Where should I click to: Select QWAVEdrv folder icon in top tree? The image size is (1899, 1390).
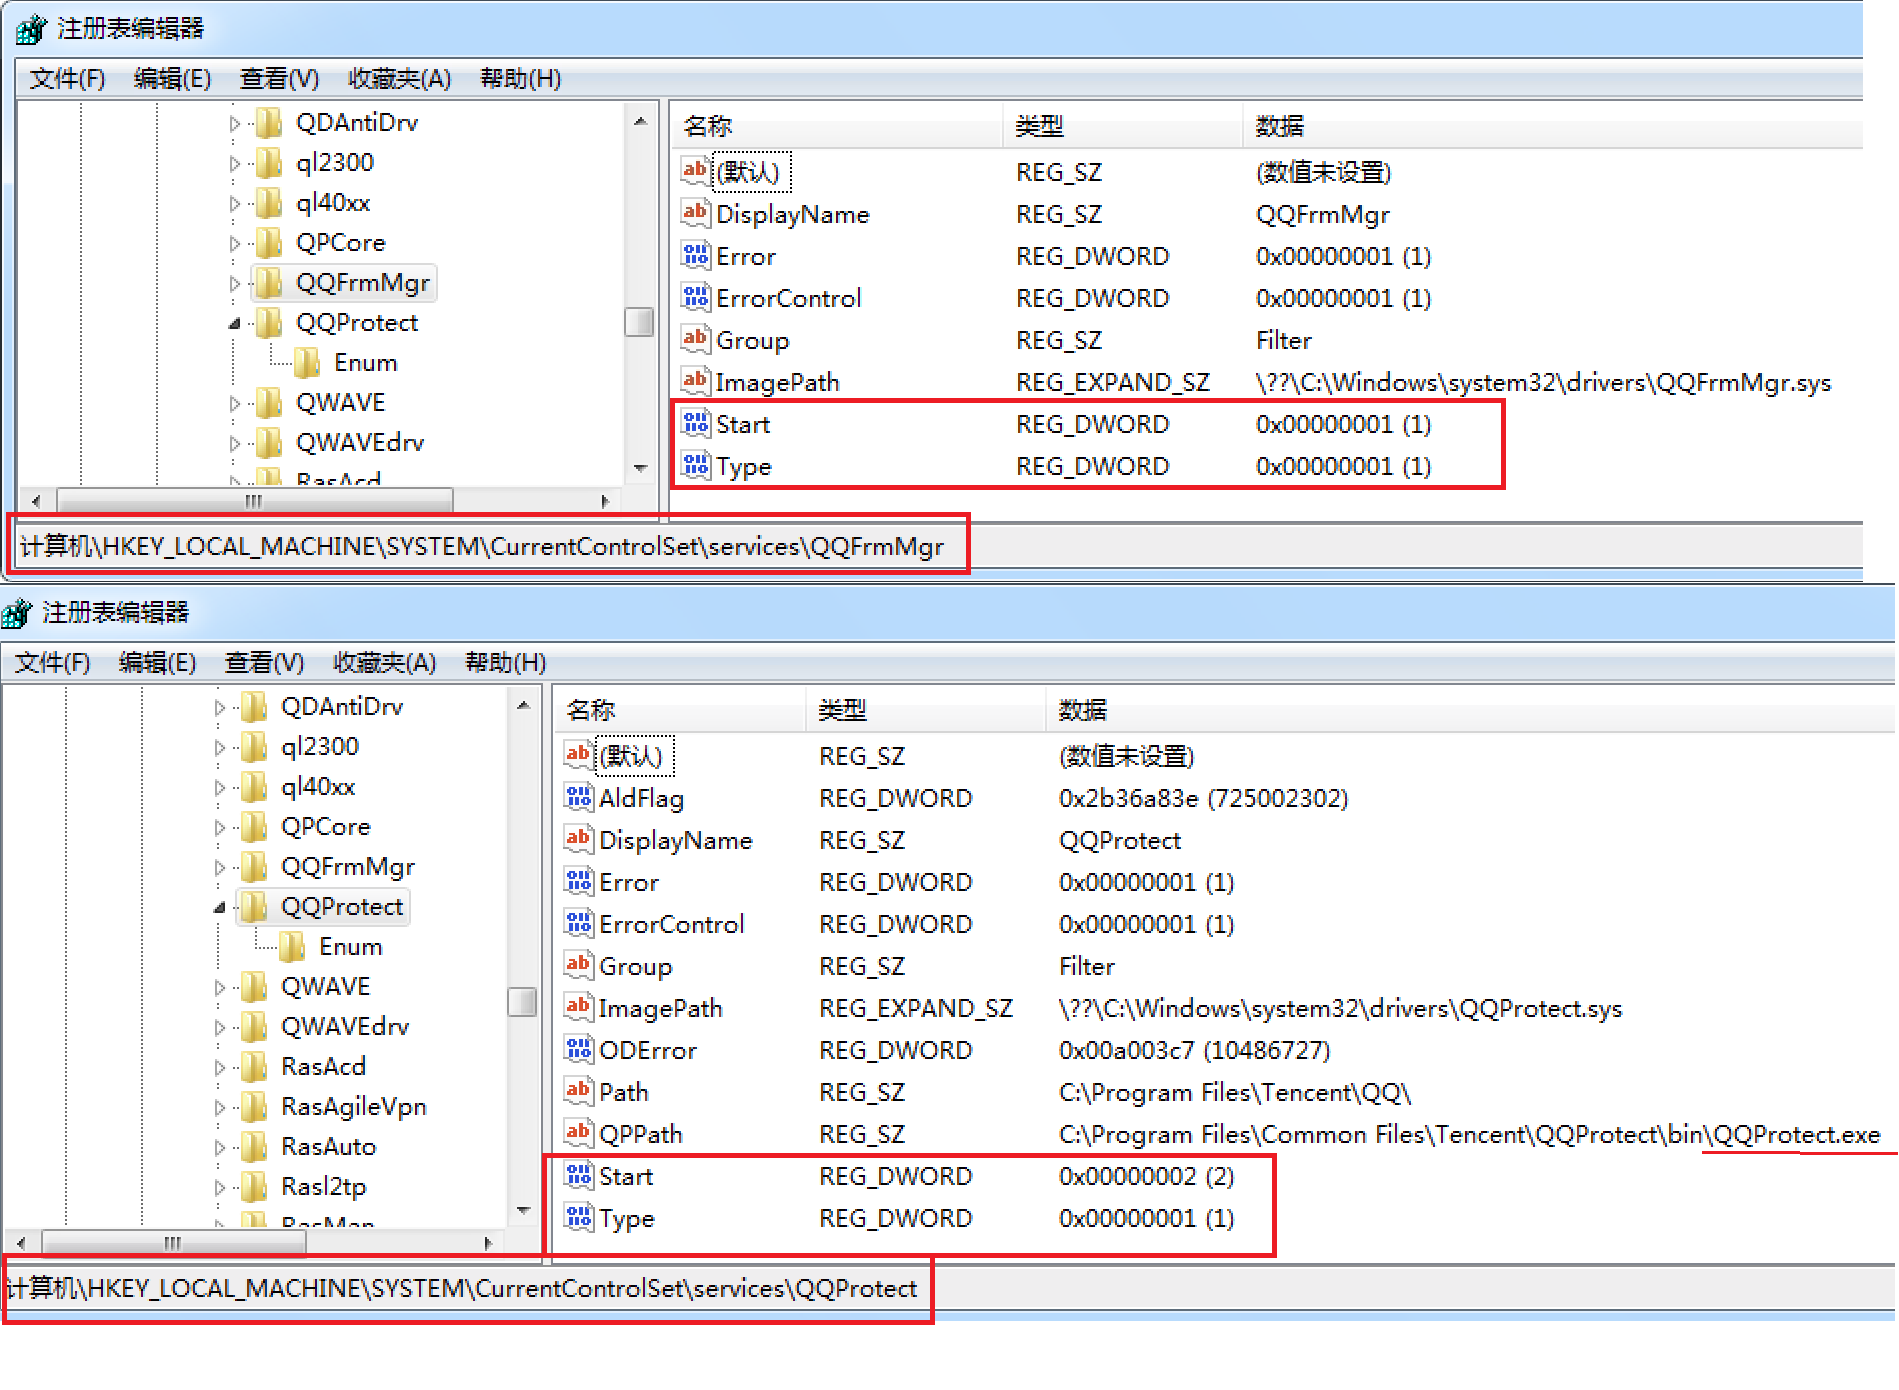(x=268, y=443)
